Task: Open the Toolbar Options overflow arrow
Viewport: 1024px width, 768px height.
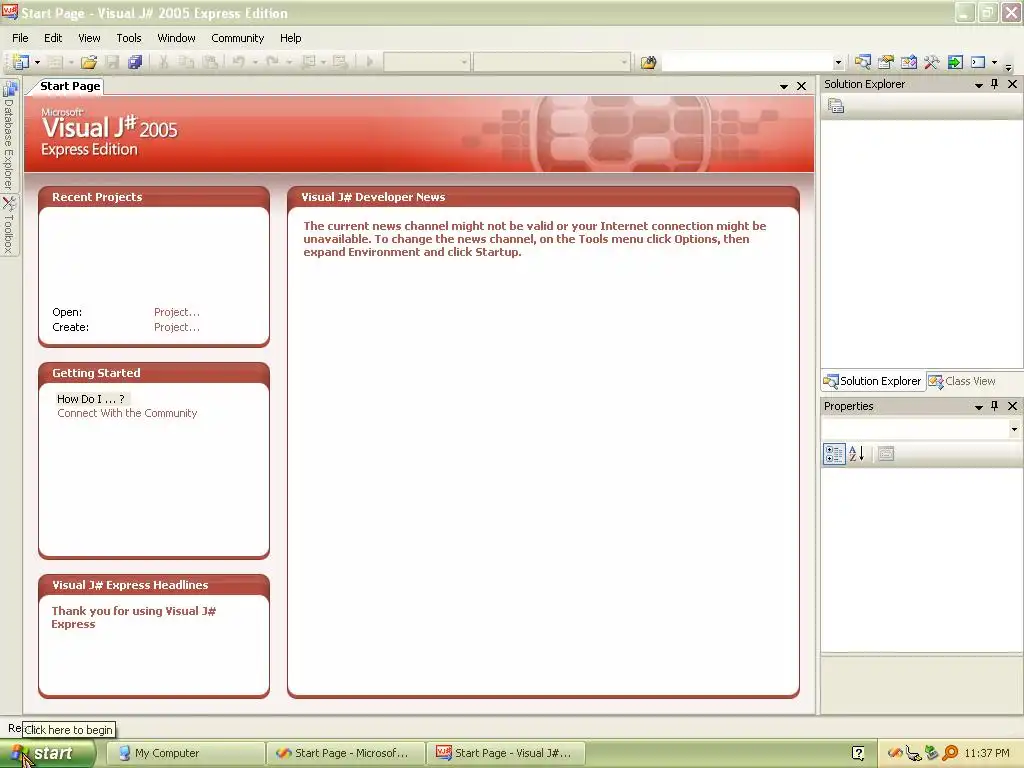Action: (1008, 65)
